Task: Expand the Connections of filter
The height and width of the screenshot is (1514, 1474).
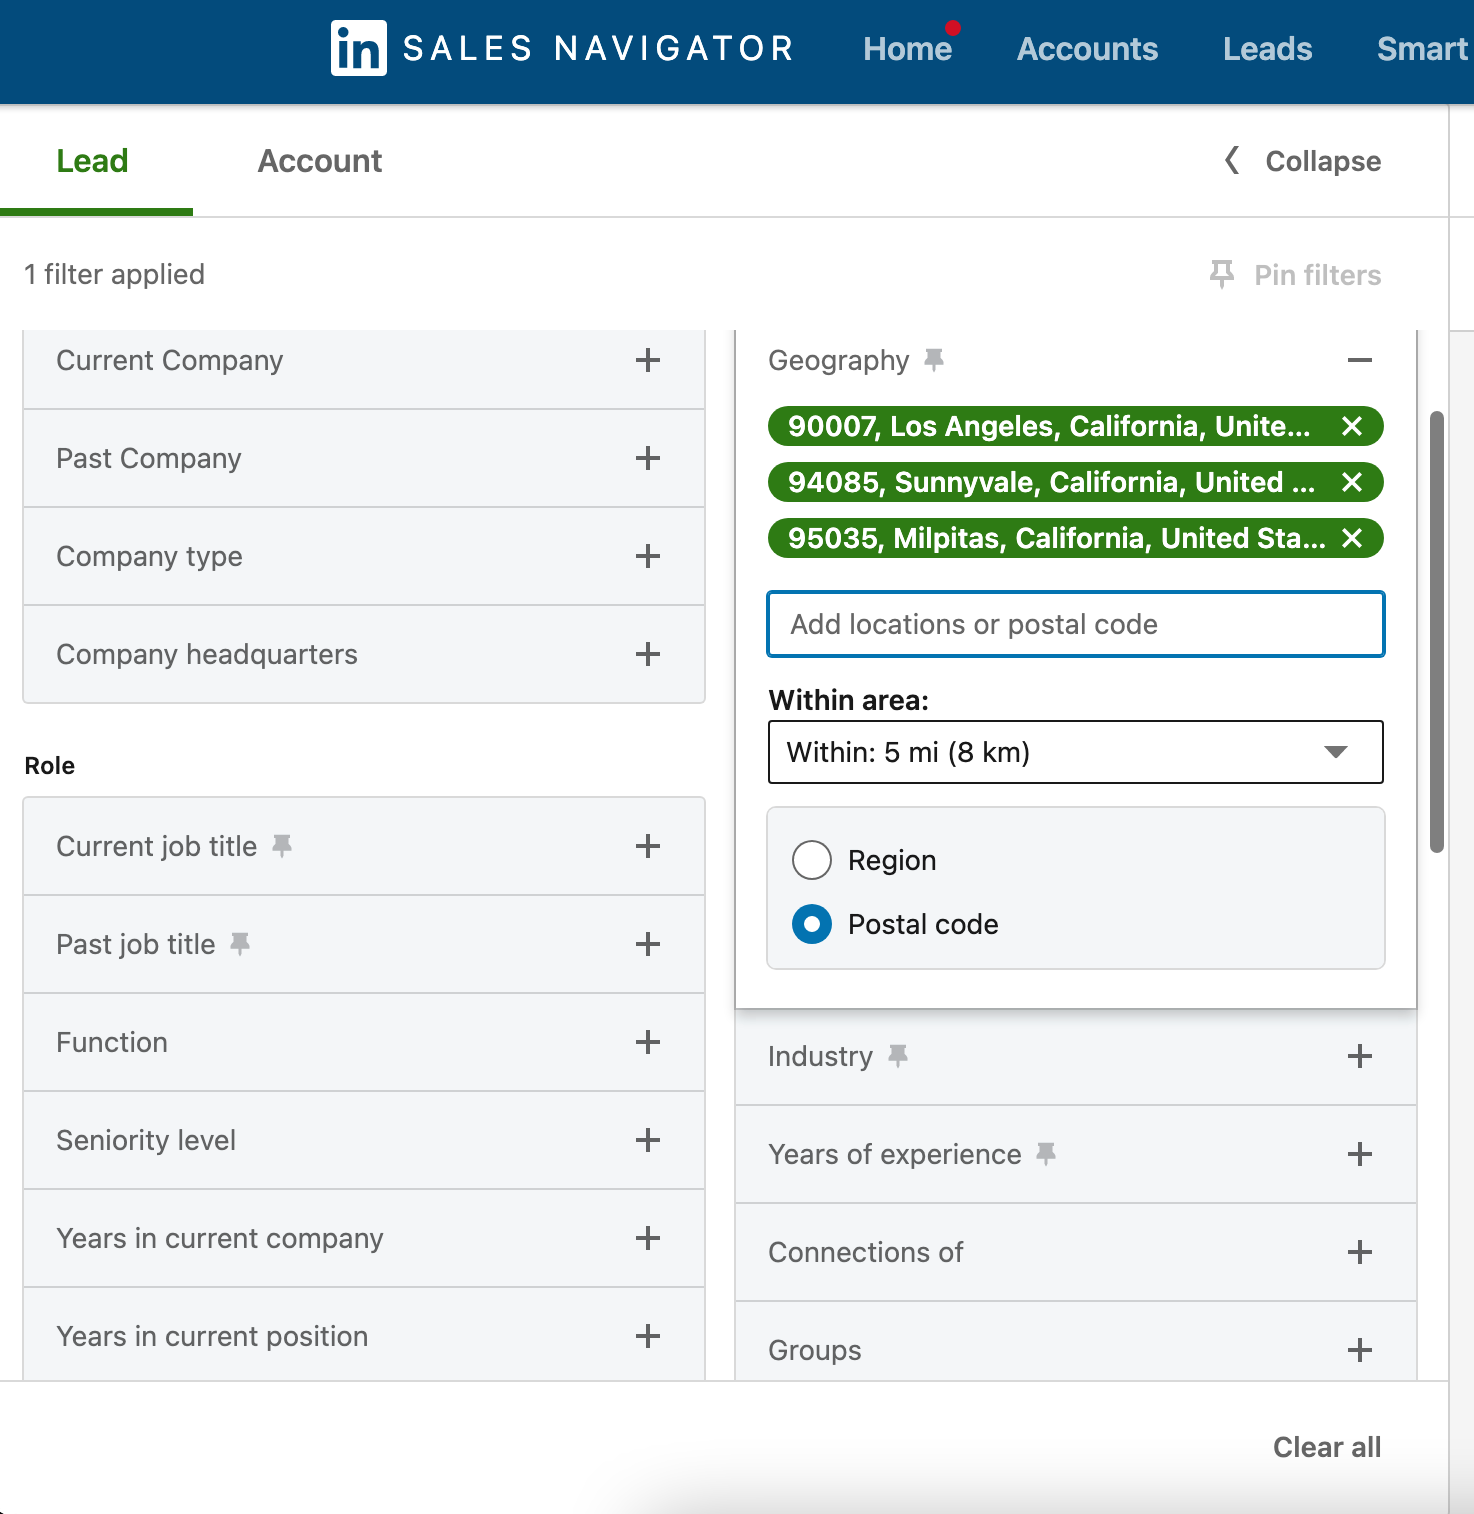Action: pos(1360,1252)
